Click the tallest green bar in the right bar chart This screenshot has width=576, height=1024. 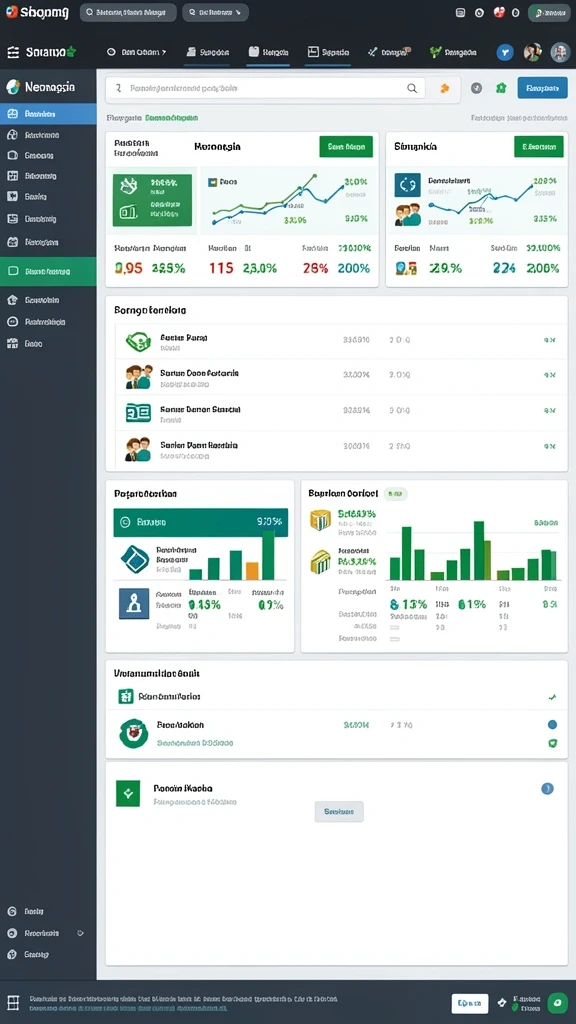point(479,551)
